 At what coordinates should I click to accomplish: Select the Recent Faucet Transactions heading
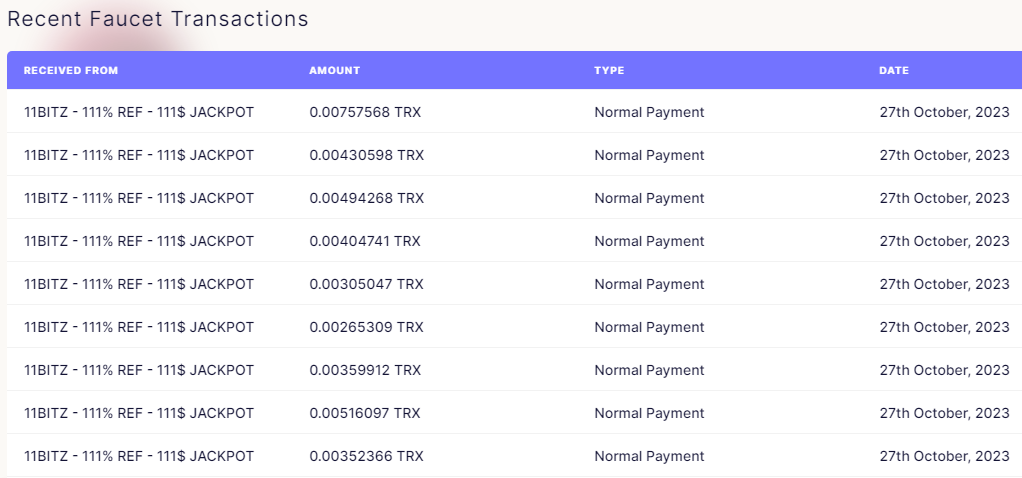[x=158, y=19]
